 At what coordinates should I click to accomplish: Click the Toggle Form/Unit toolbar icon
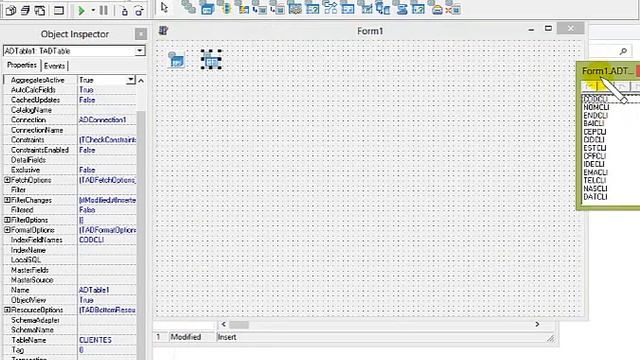click(40, 10)
